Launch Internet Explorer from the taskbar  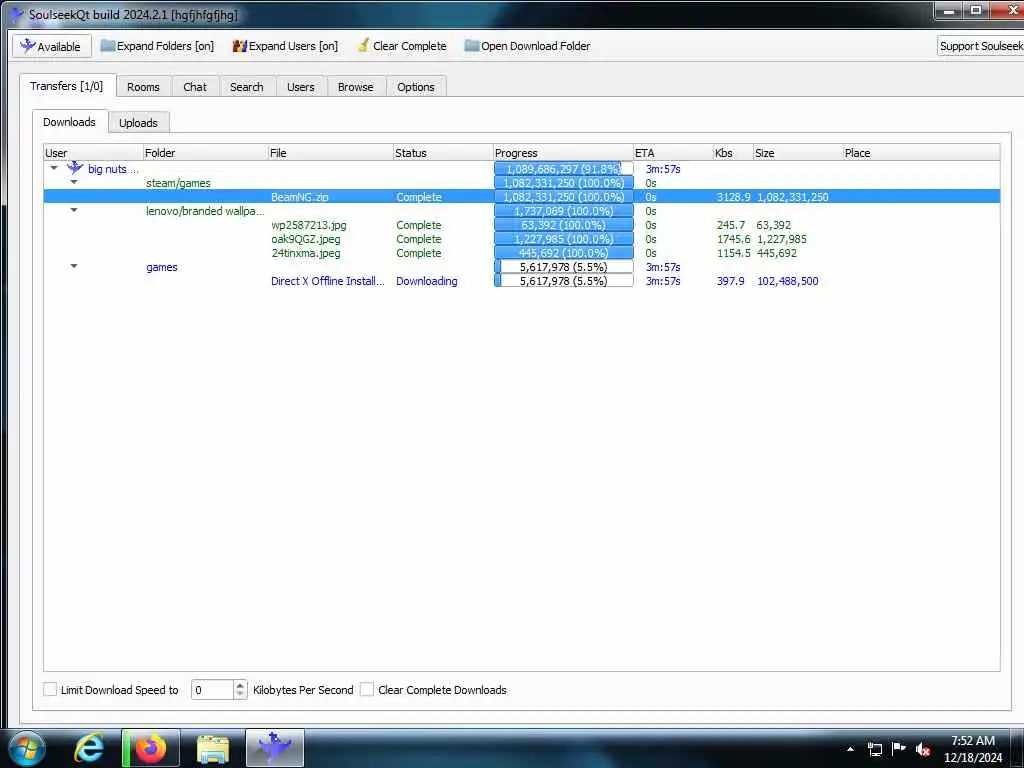(88, 748)
